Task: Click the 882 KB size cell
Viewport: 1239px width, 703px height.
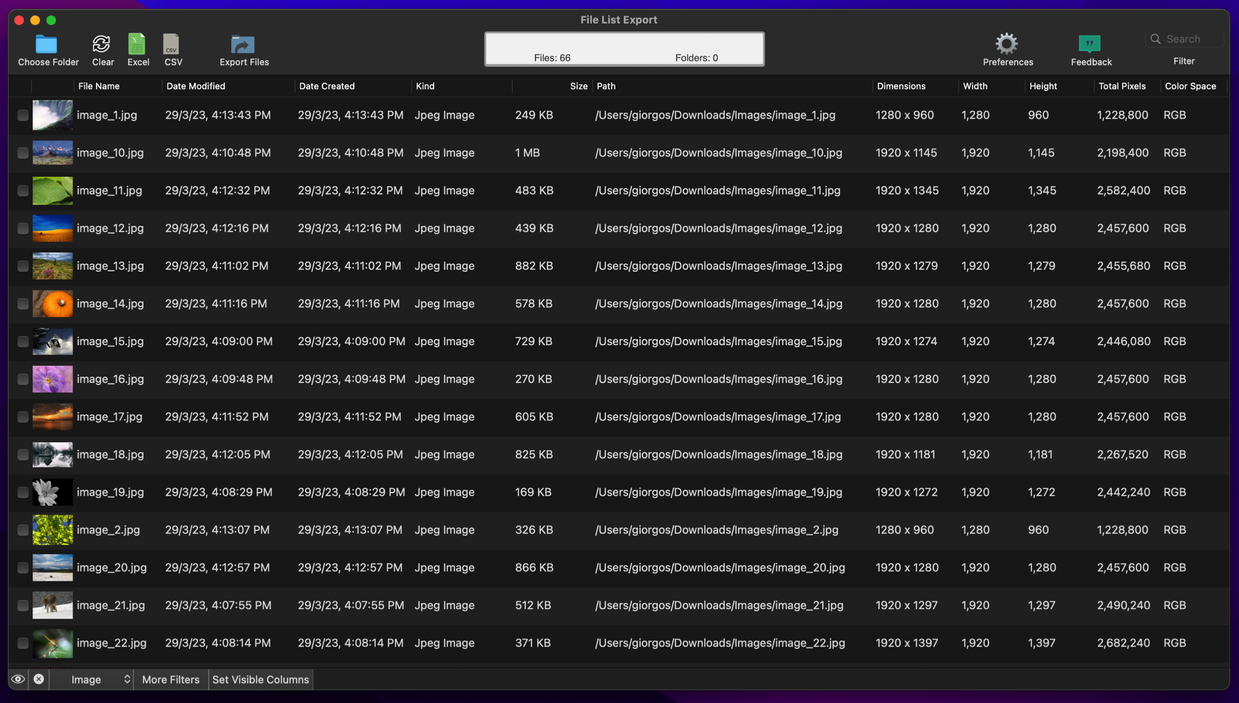Action: tap(534, 266)
